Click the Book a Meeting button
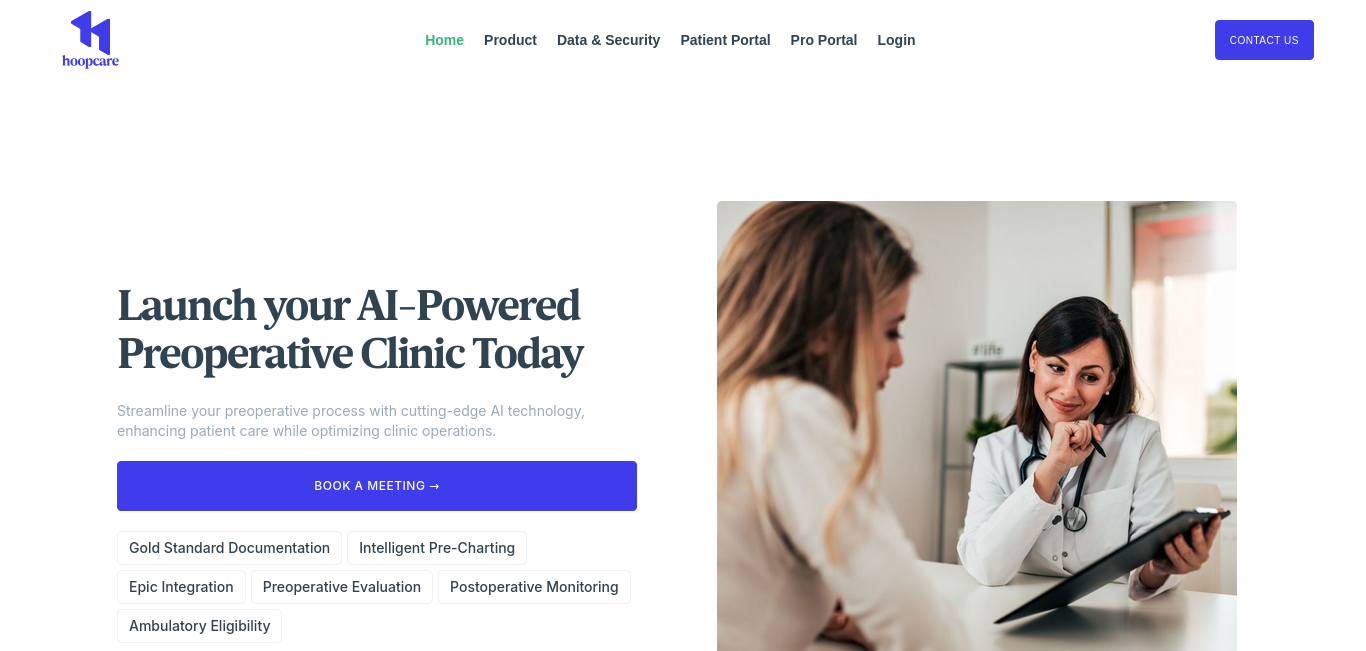The image size is (1366, 651). pyautogui.click(x=377, y=486)
